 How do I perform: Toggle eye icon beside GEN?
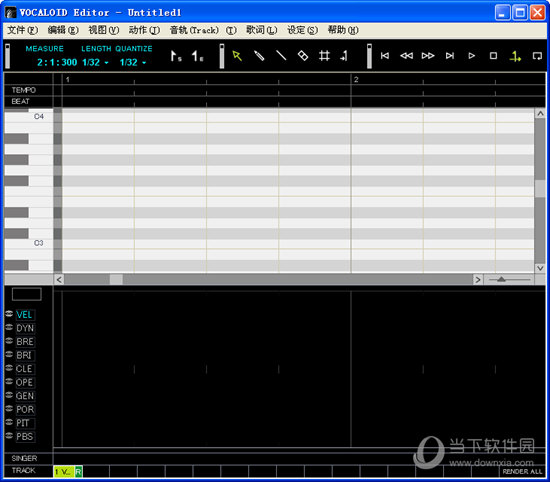[9, 395]
